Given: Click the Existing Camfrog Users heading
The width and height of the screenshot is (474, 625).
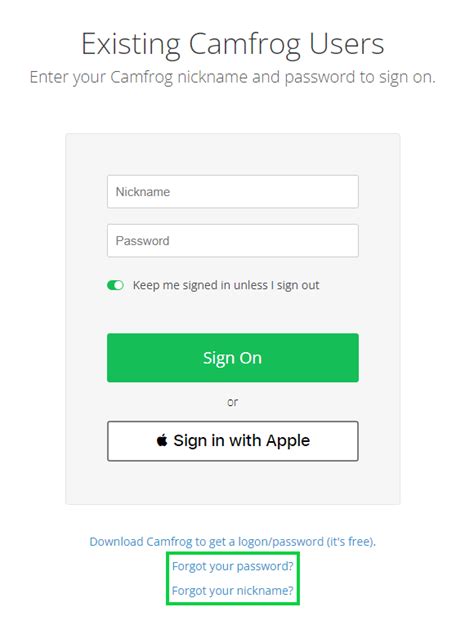Looking at the screenshot, I should click(233, 44).
